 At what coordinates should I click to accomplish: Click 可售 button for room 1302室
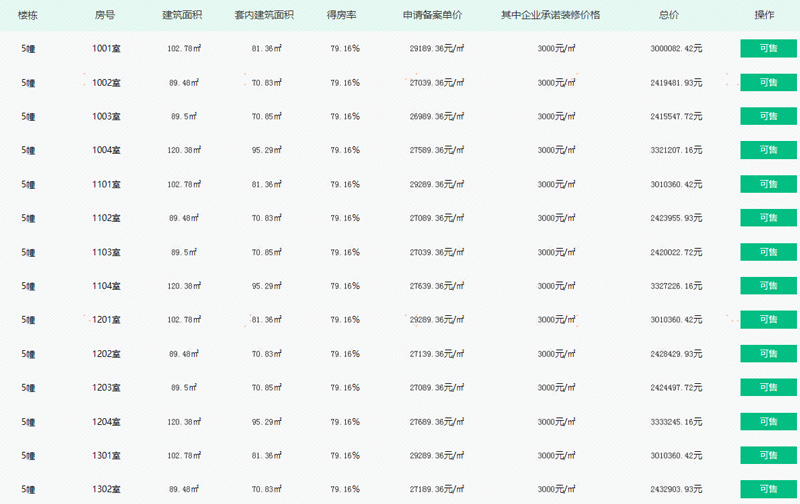(768, 489)
